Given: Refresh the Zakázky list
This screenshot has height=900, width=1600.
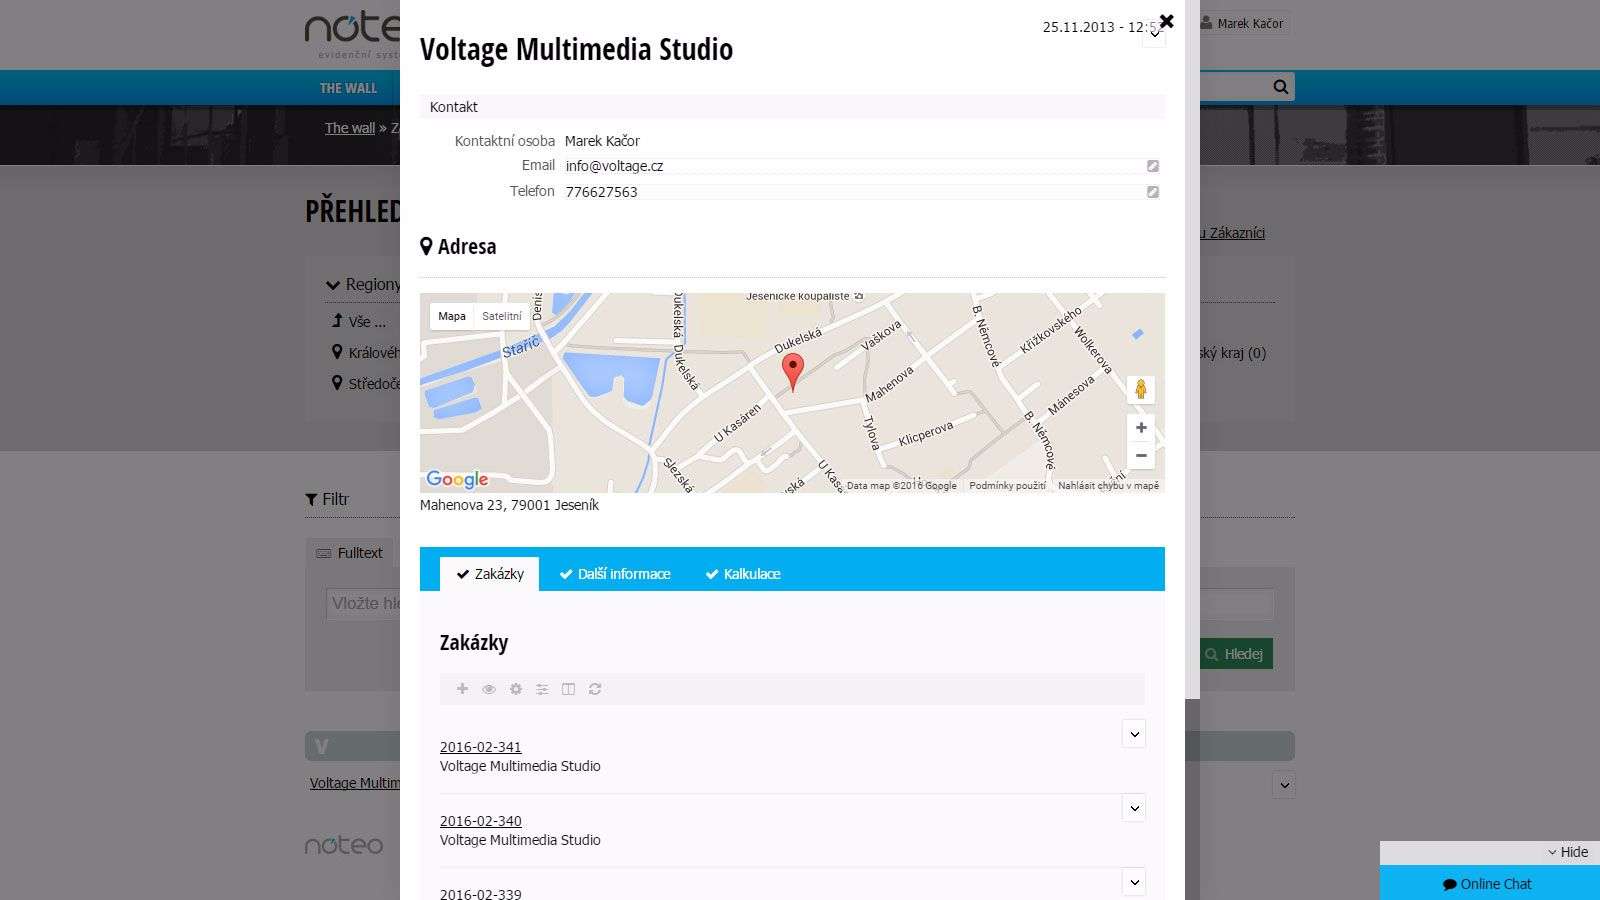Looking at the screenshot, I should point(595,689).
